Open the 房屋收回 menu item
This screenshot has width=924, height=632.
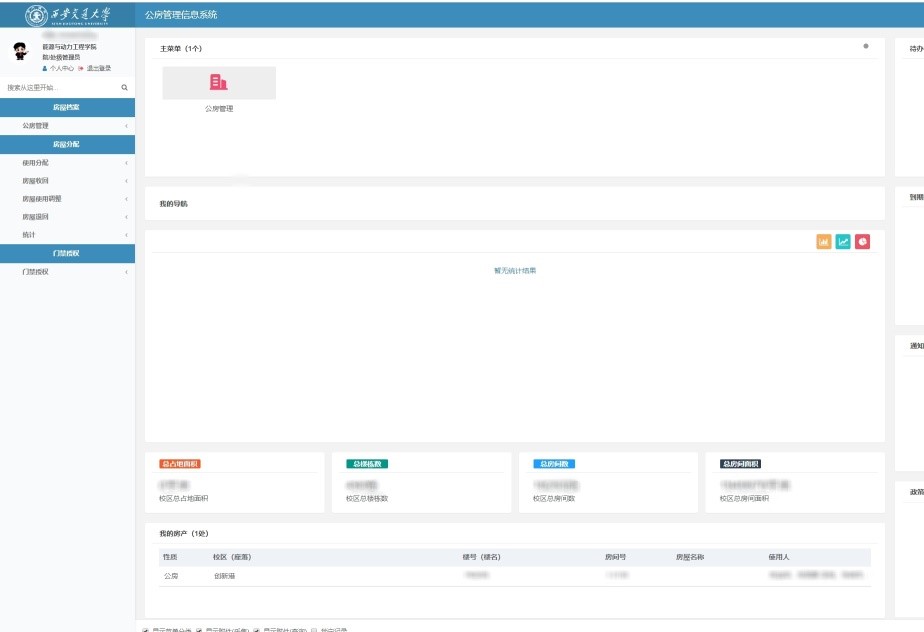[x=67, y=181]
